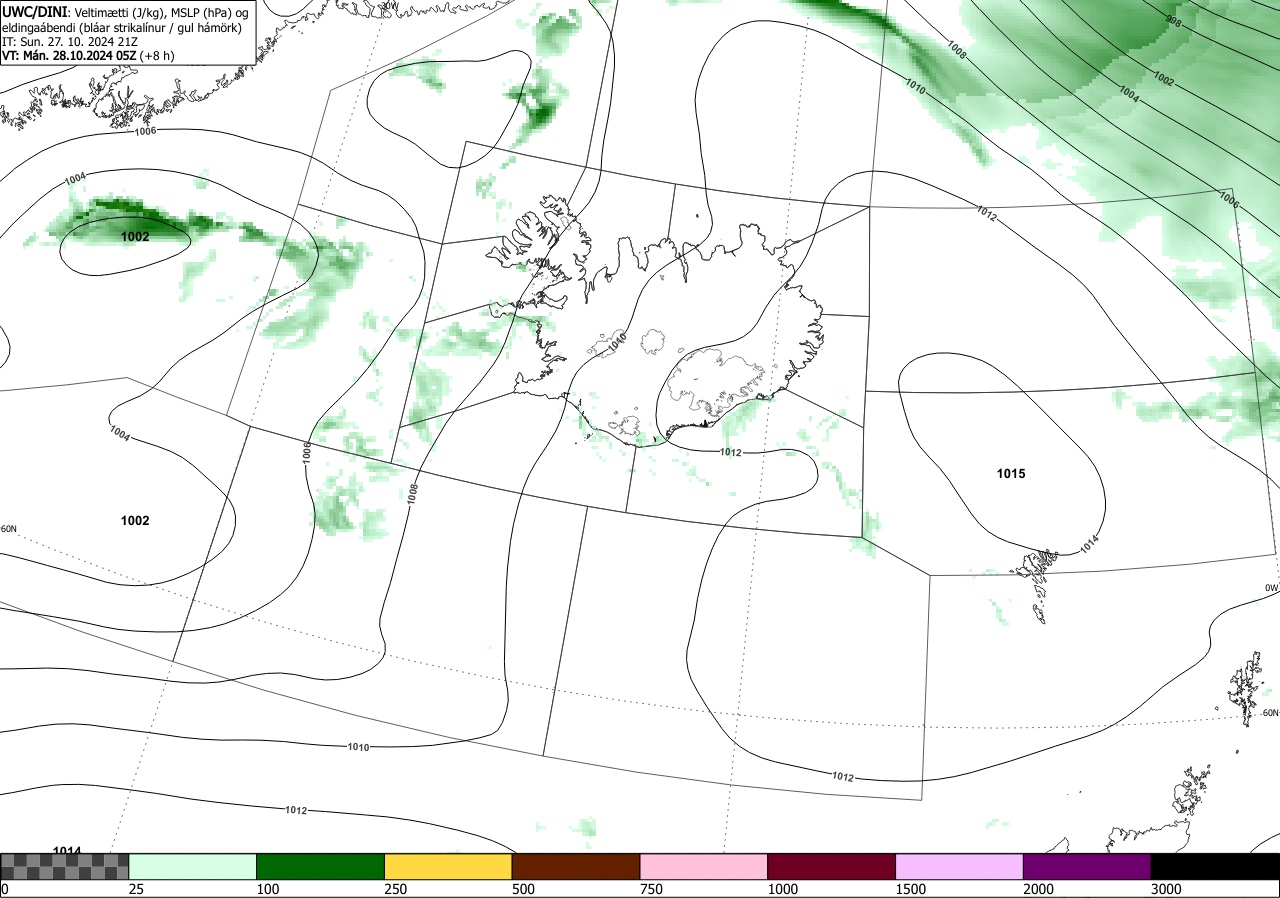
Task: Click the light green 25–100 legend swatch
Action: [x=193, y=866]
